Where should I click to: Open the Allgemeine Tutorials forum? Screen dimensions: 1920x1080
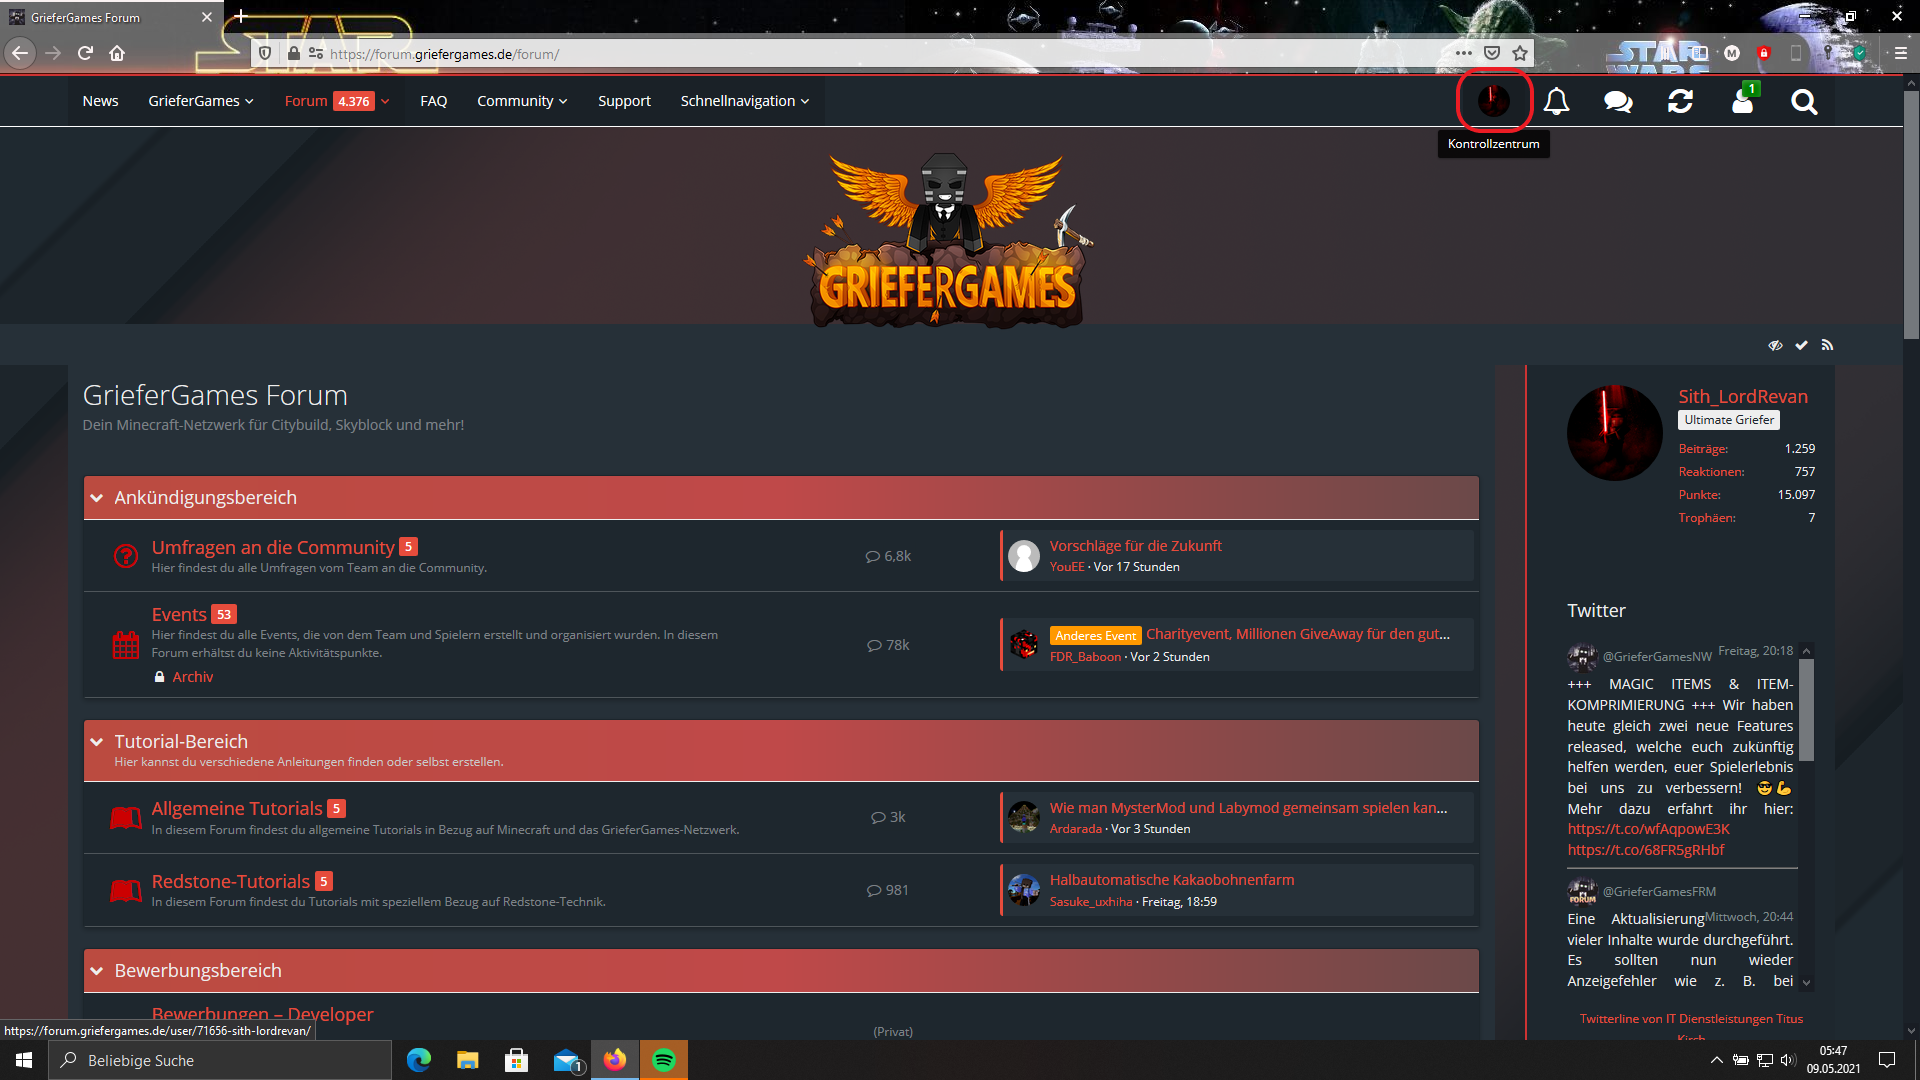pyautogui.click(x=237, y=808)
